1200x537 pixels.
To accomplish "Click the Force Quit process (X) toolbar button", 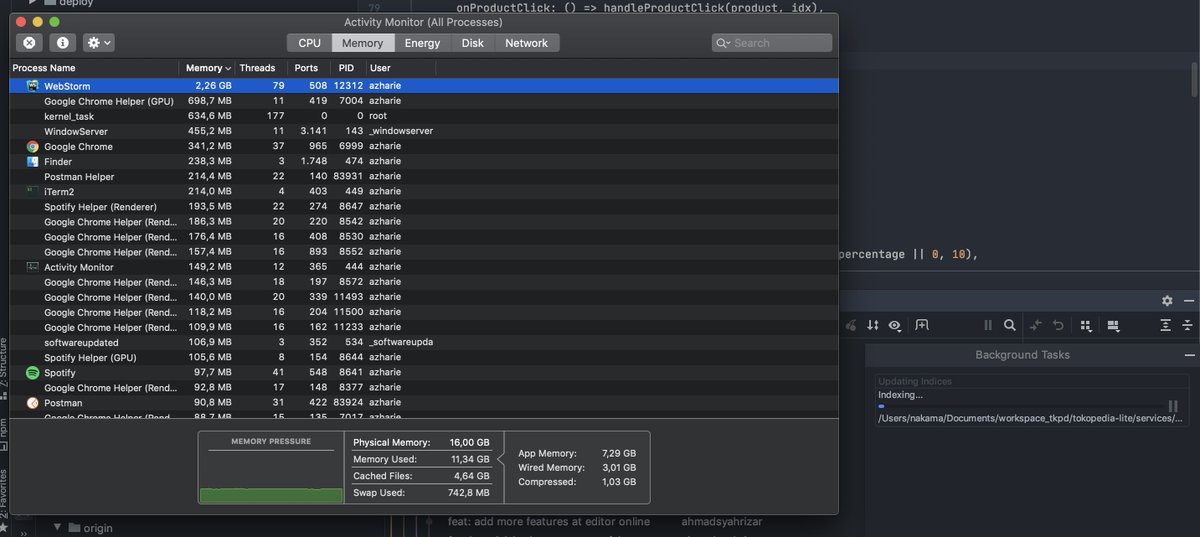I will point(29,43).
